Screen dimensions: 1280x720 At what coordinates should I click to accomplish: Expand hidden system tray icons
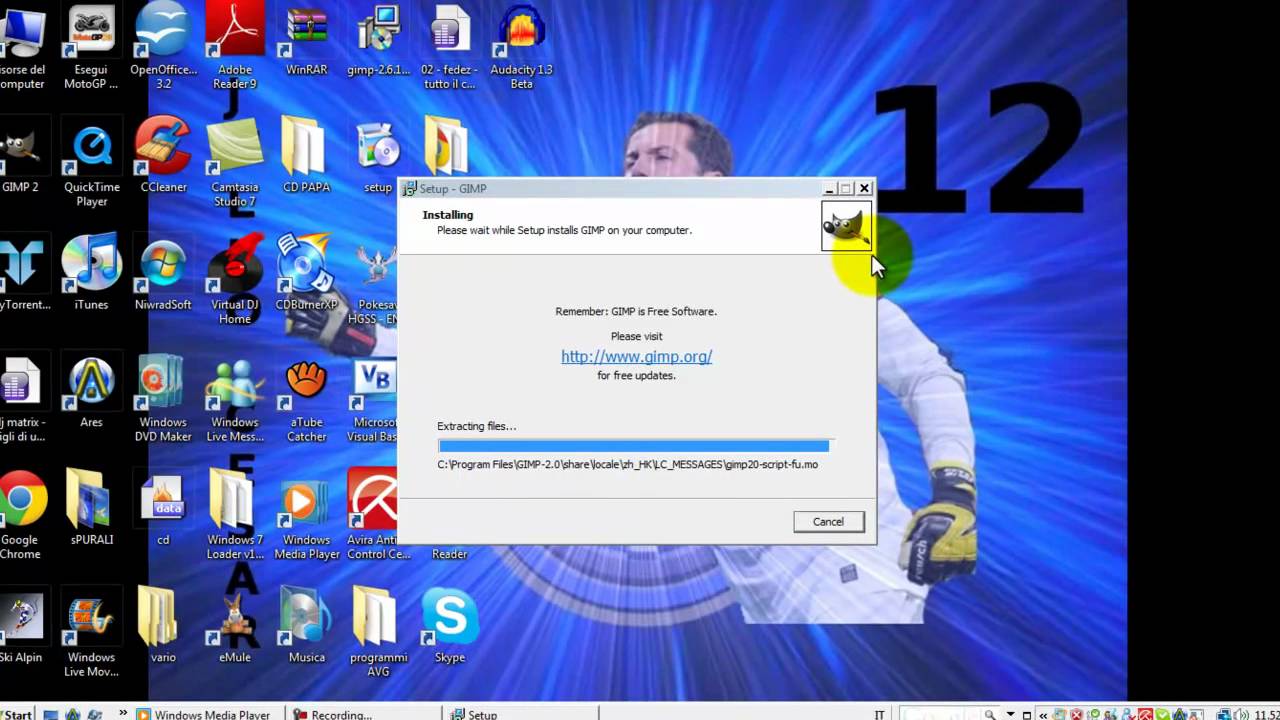pyautogui.click(x=1044, y=715)
